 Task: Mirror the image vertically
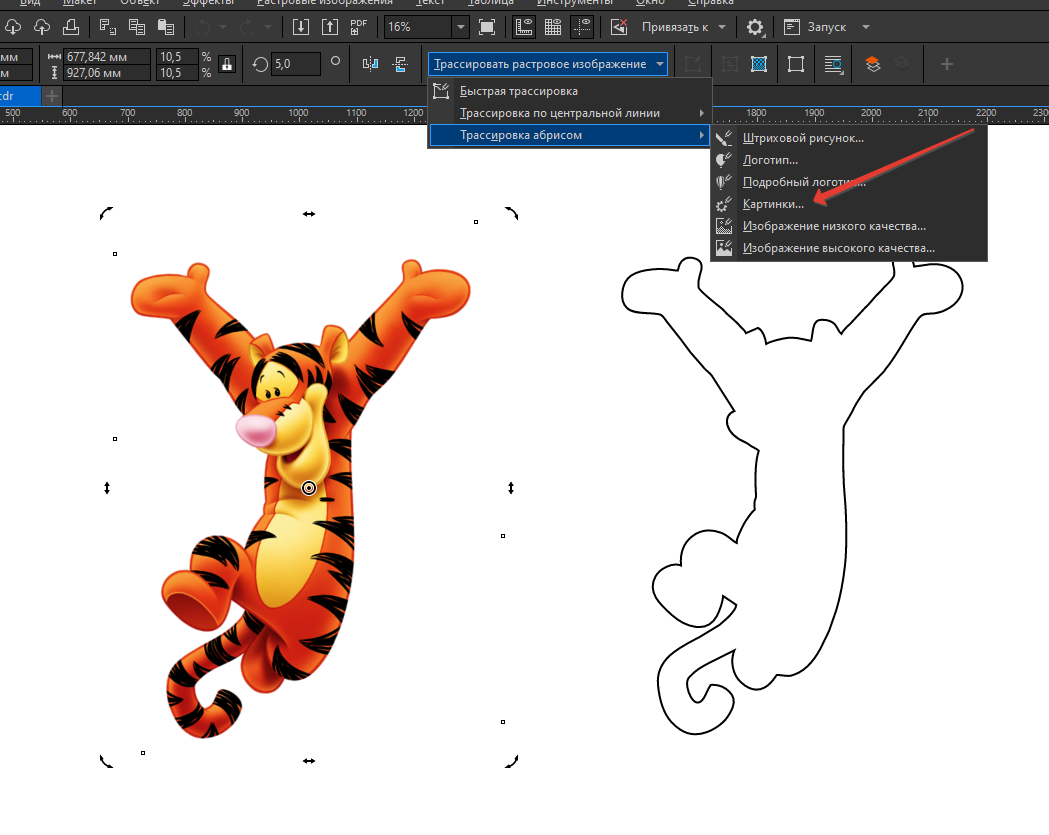(x=400, y=64)
